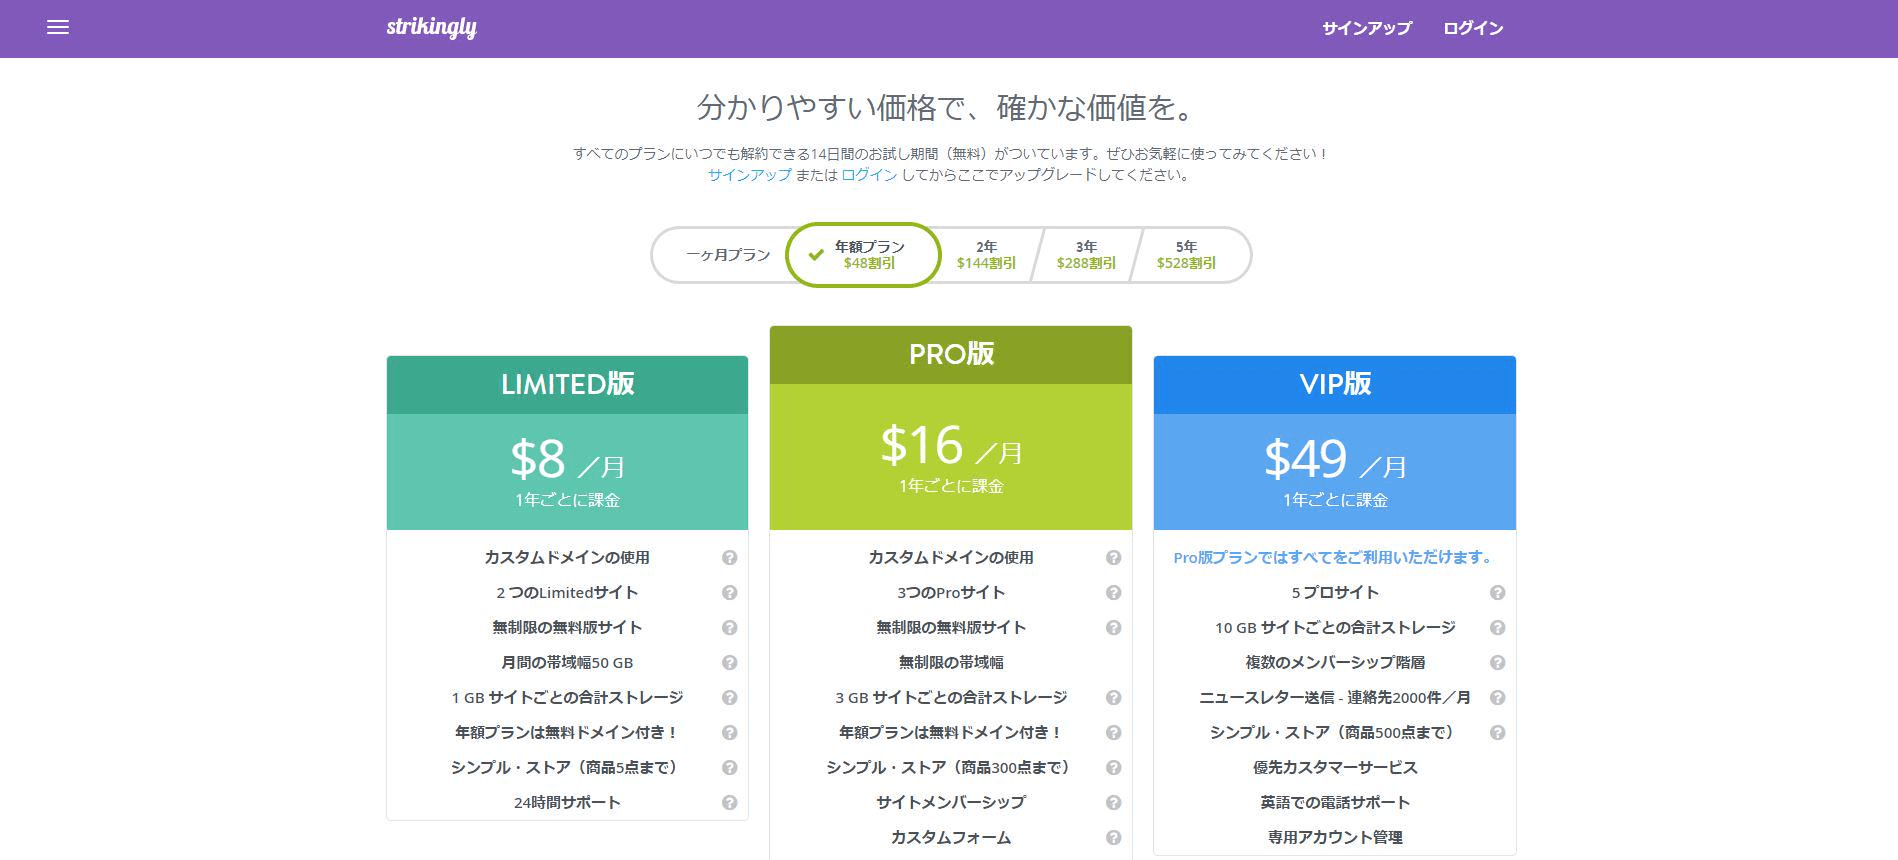1898x860 pixels.
Task: Click the 優先カスタマーサービス feature text
Action: tap(1335, 768)
